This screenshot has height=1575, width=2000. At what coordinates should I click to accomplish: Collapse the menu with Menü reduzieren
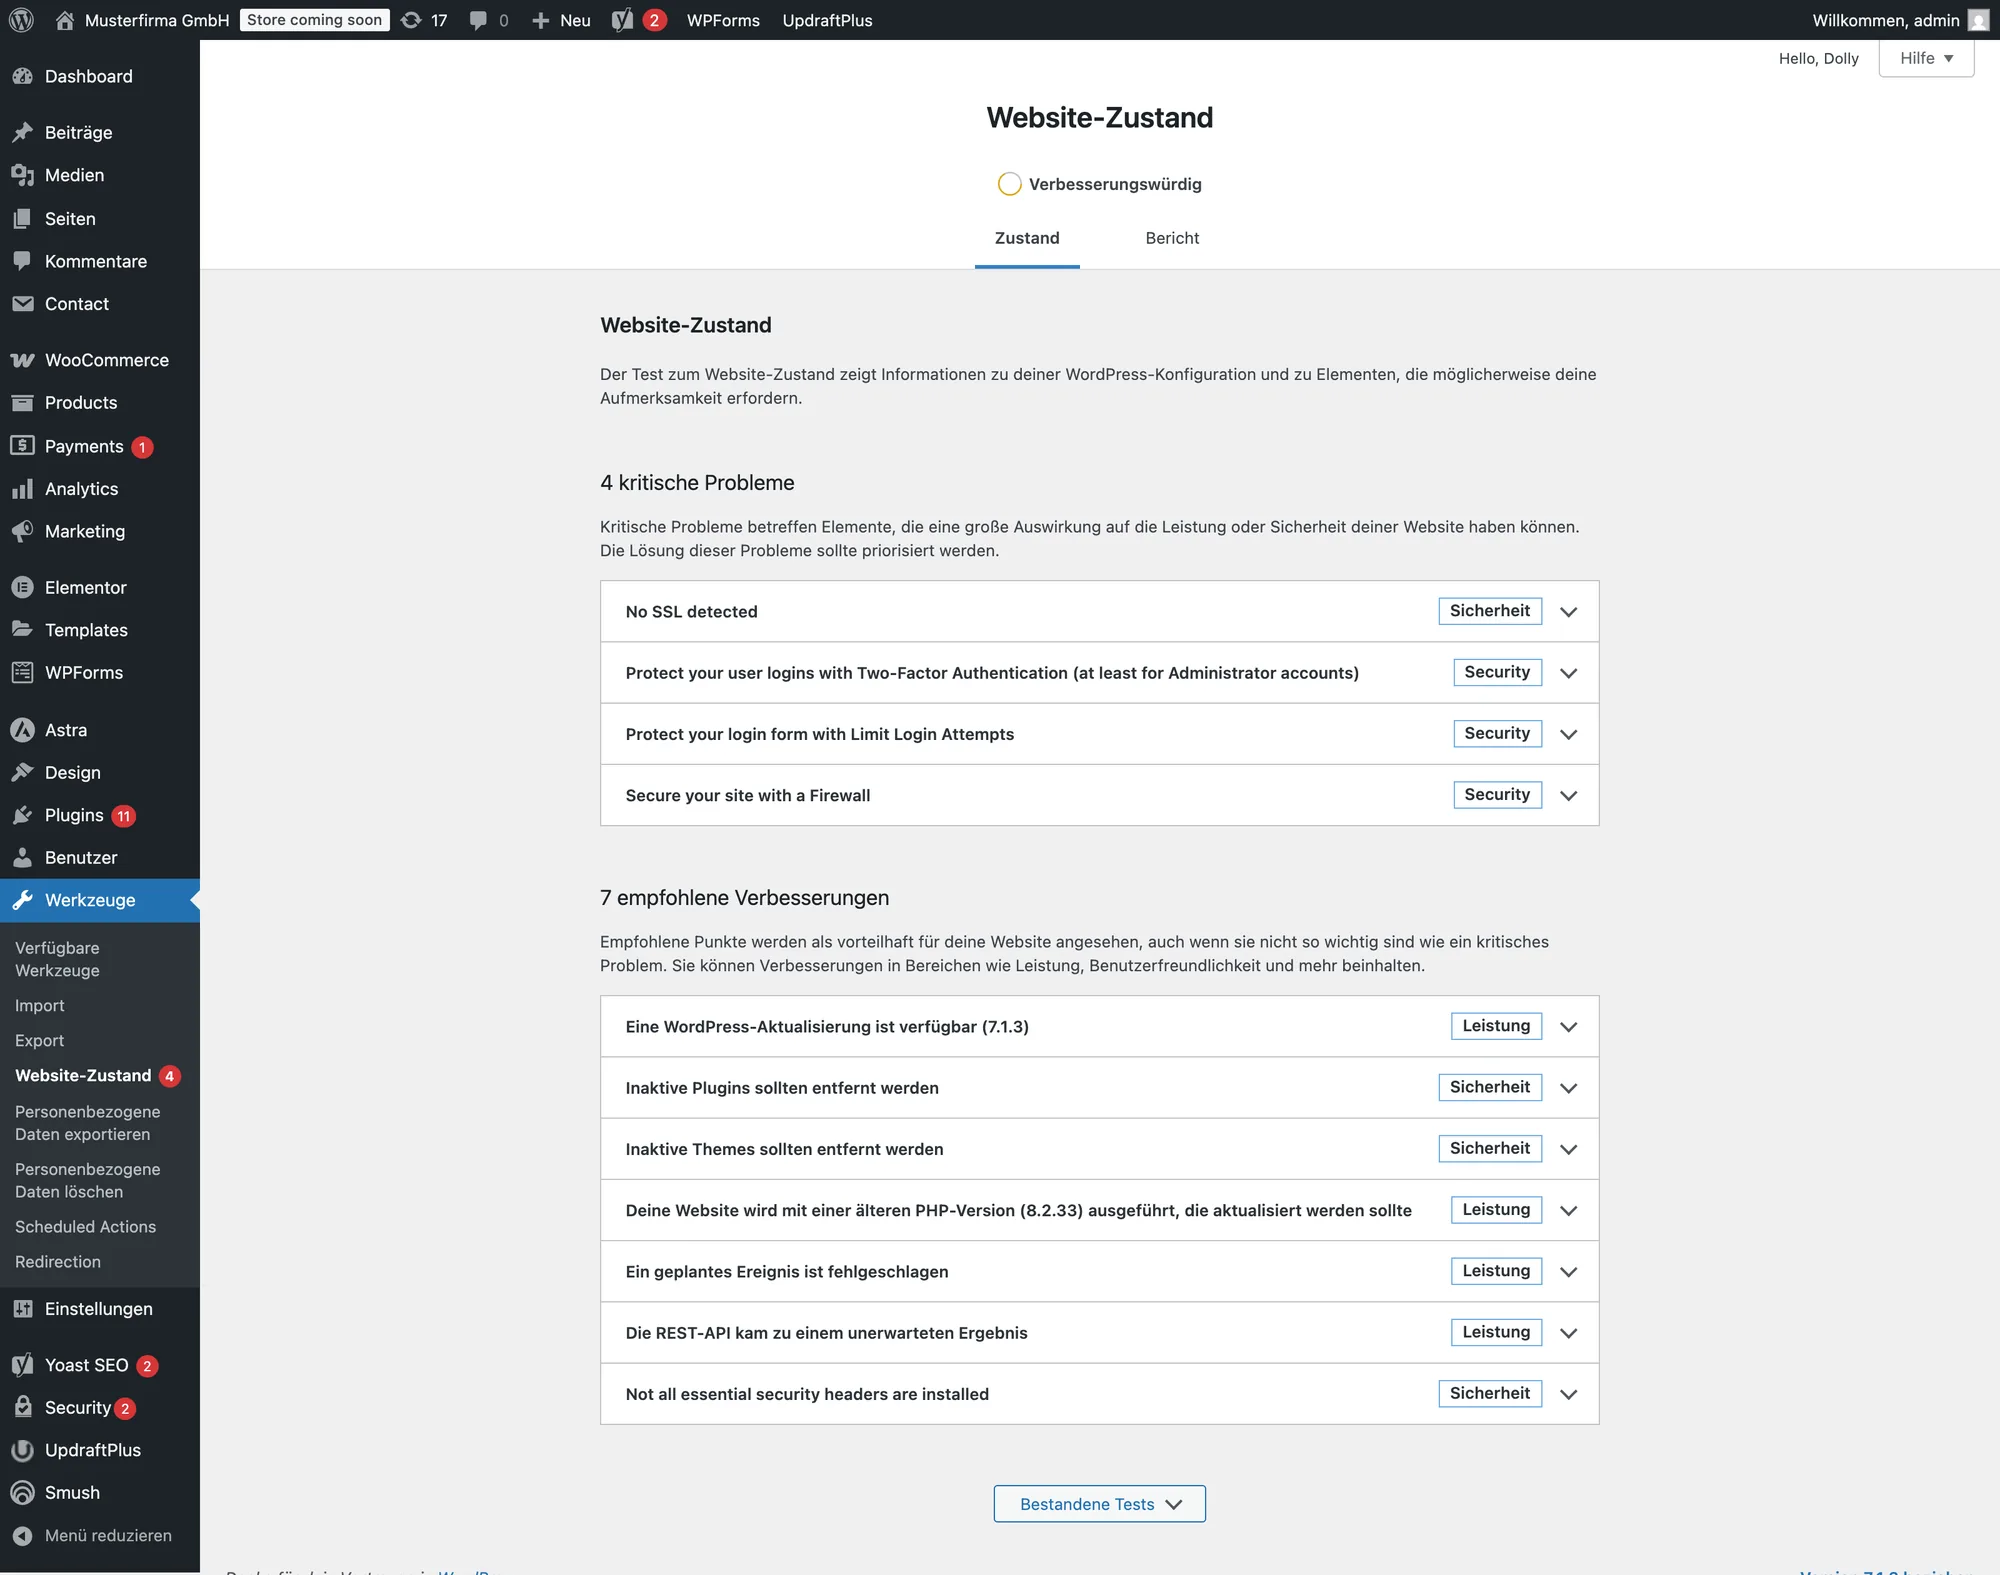coord(100,1535)
